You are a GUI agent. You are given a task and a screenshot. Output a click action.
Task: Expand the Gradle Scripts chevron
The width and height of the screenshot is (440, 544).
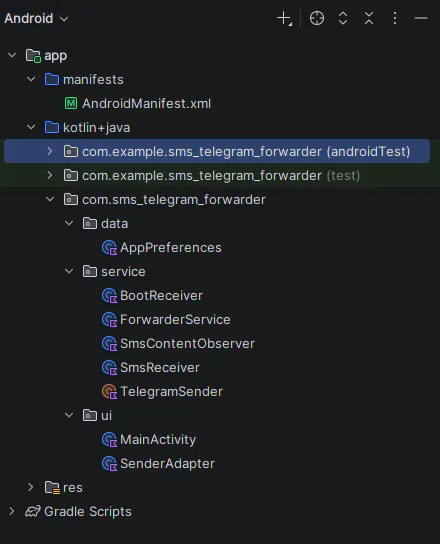click(11, 511)
